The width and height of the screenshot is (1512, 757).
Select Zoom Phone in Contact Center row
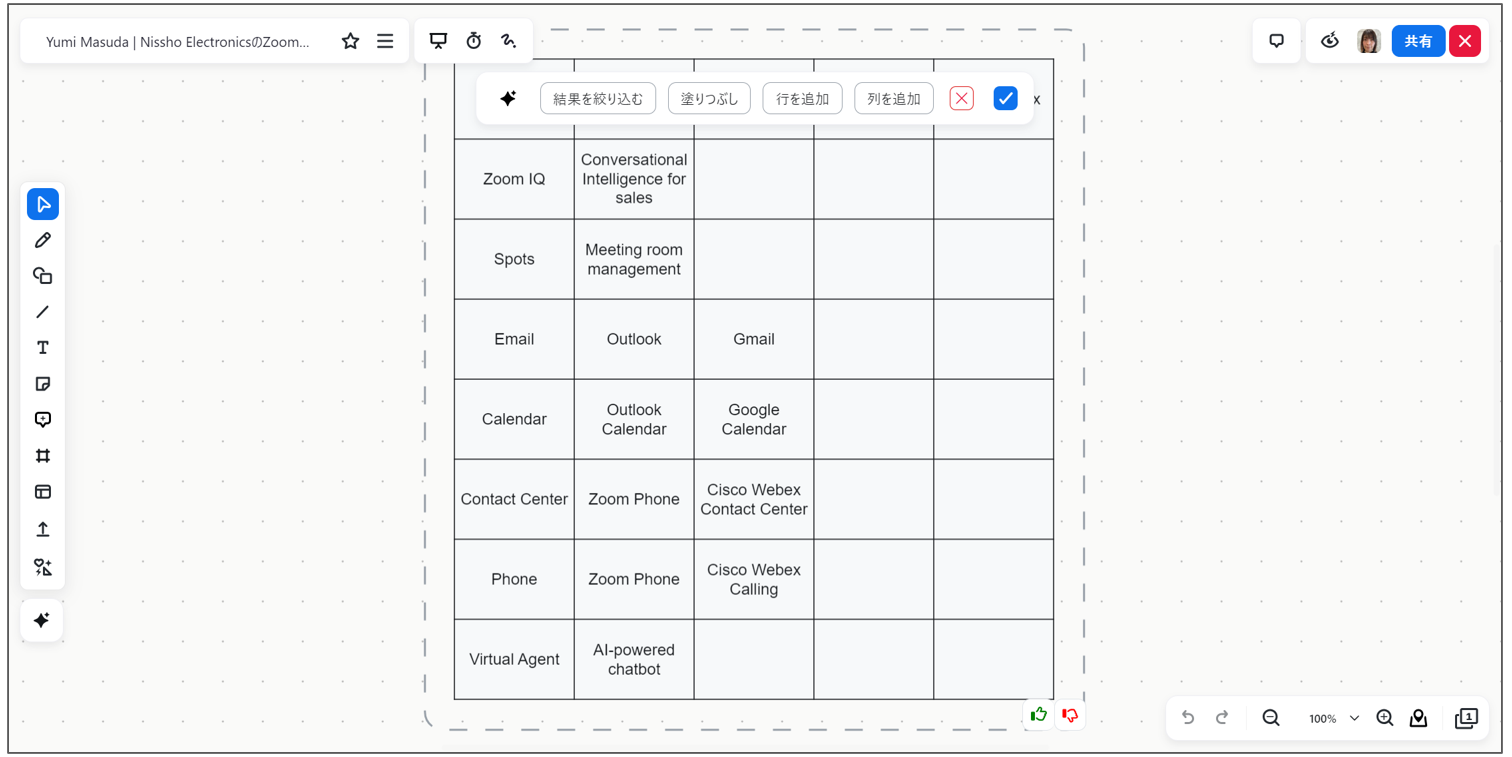(x=634, y=499)
